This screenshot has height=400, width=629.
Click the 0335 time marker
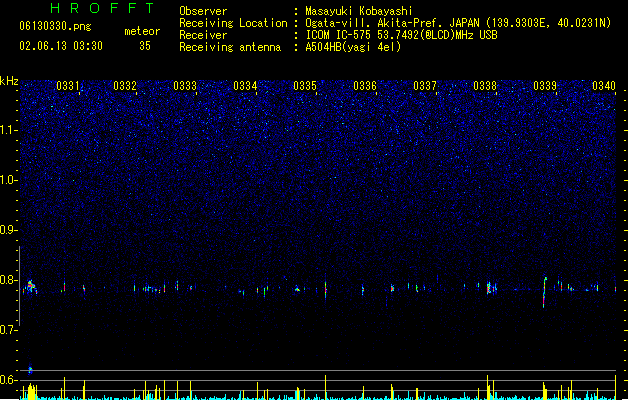click(x=305, y=85)
